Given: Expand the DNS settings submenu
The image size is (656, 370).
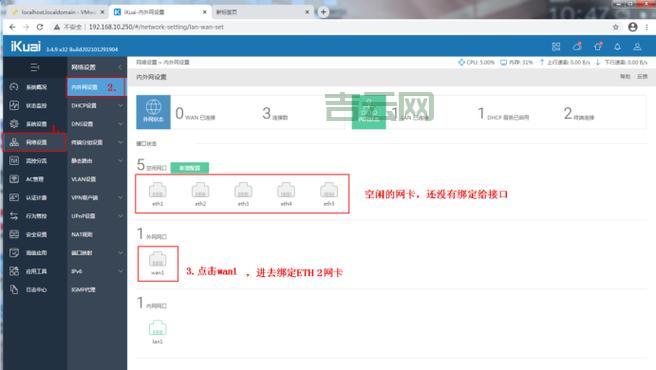Looking at the screenshot, I should point(97,124).
